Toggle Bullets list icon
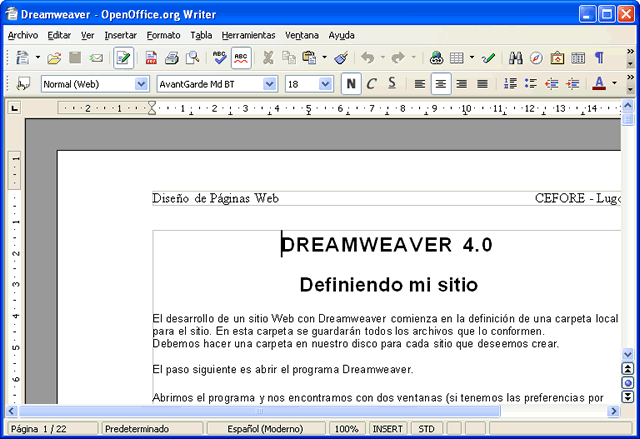Image resolution: width=640 pixels, height=439 pixels. (x=531, y=84)
